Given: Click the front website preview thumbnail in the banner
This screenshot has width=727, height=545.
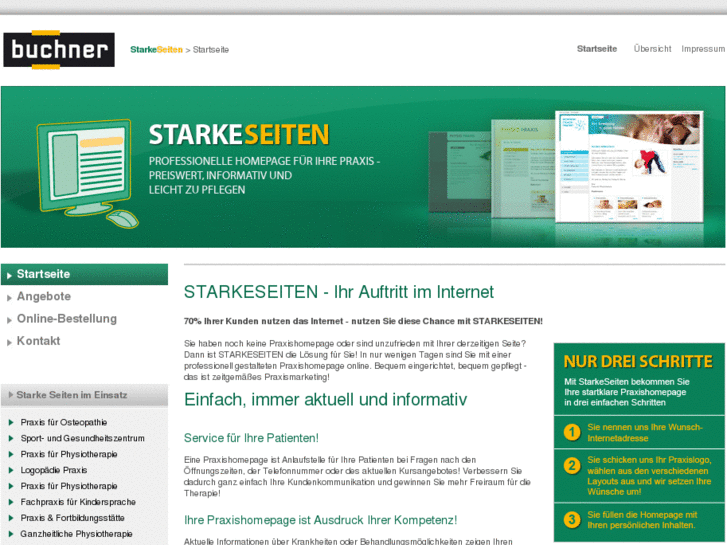Looking at the screenshot, I should pos(629,167).
